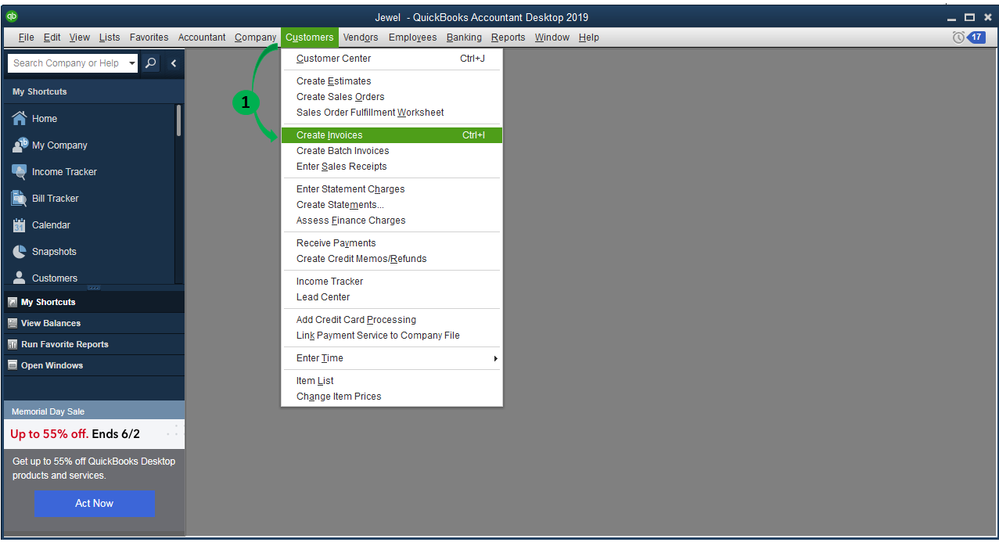Click the search magnifier icon

(151, 63)
